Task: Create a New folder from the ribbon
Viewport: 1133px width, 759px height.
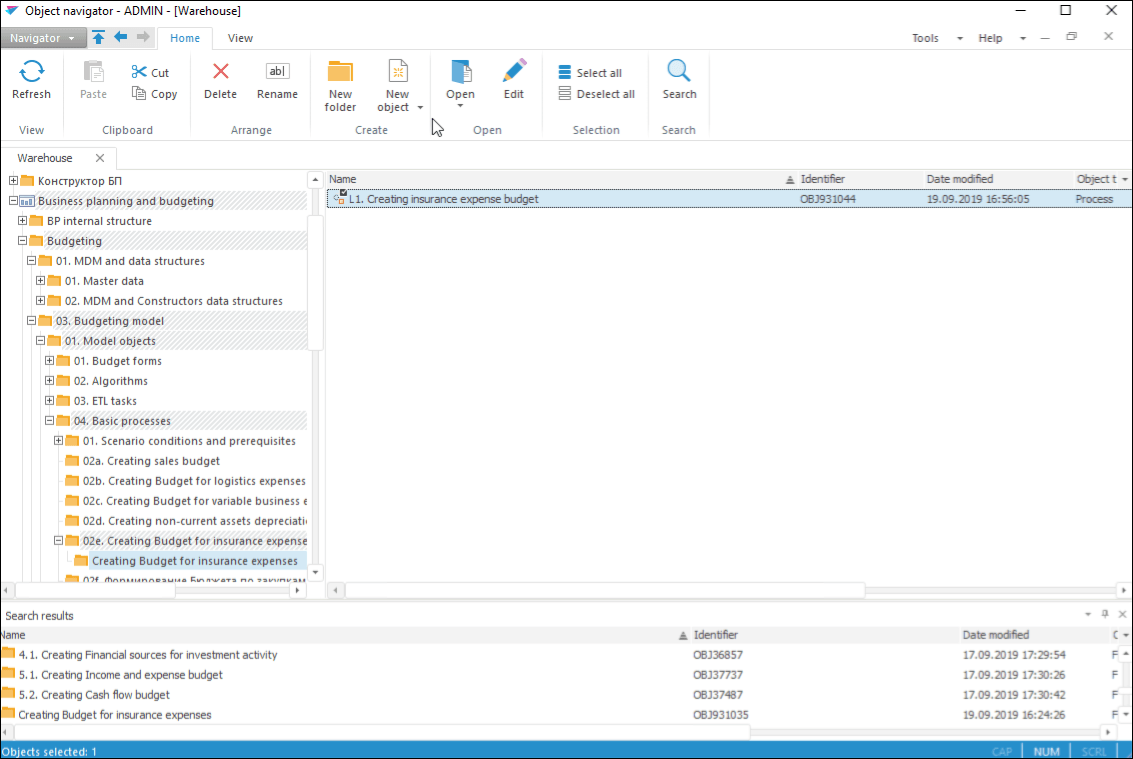Action: click(340, 84)
